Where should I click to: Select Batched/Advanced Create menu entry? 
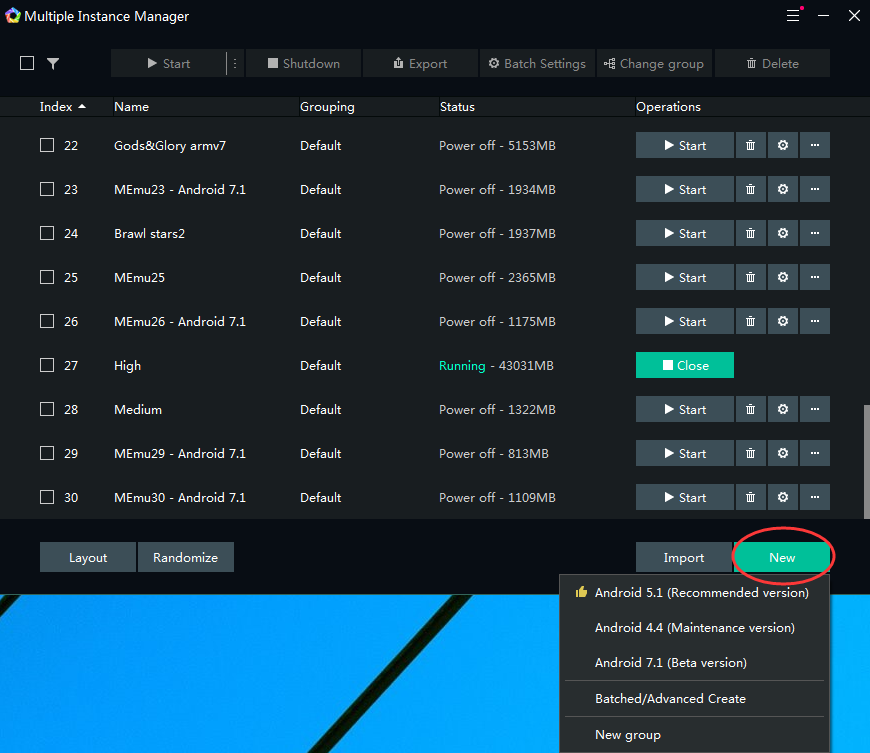(x=670, y=699)
